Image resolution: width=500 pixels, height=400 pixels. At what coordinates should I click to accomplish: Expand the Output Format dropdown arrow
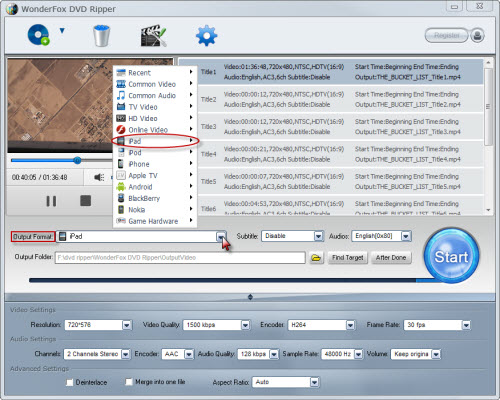pos(221,237)
